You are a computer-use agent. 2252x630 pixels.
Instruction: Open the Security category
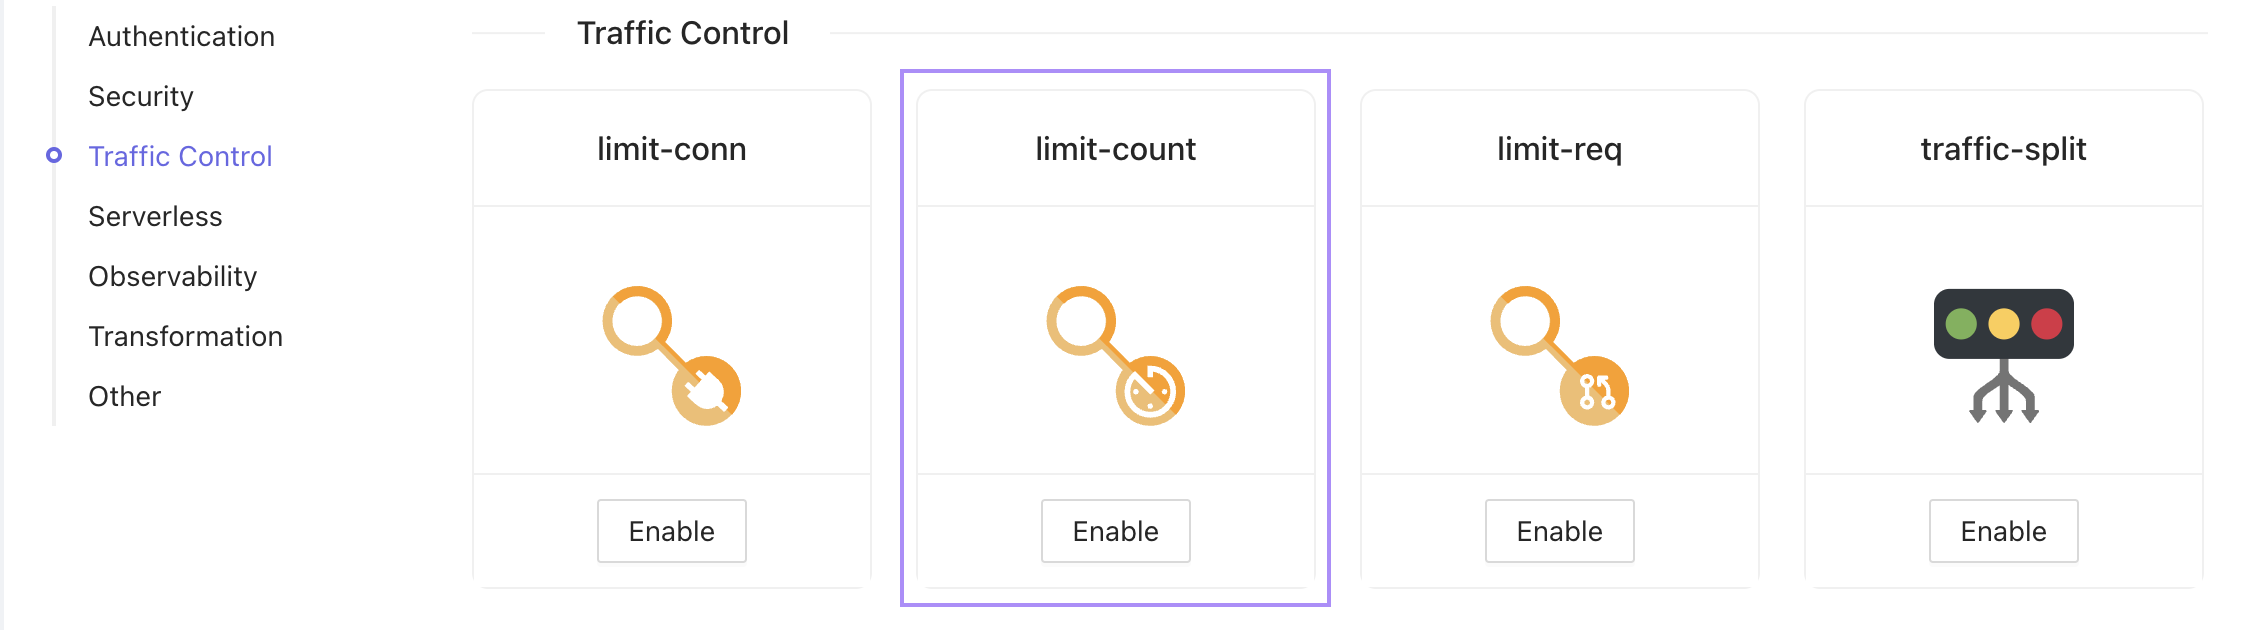click(141, 96)
